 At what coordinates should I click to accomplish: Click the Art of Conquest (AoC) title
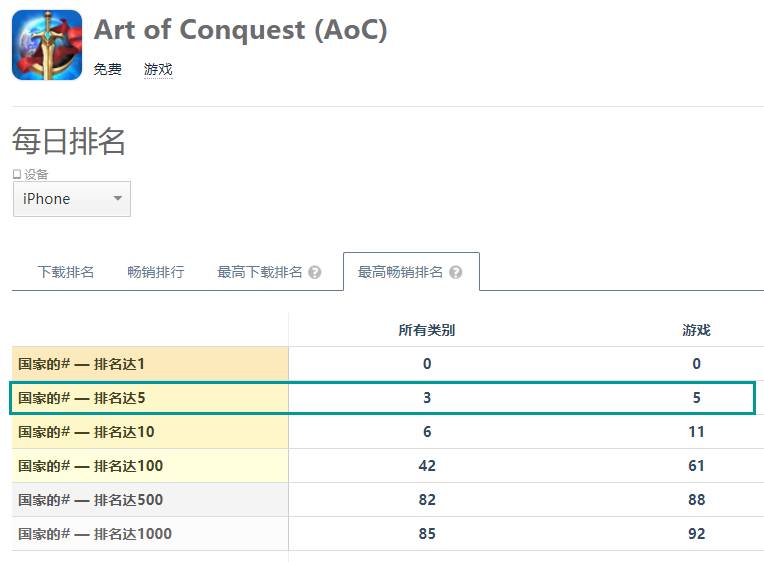240,30
